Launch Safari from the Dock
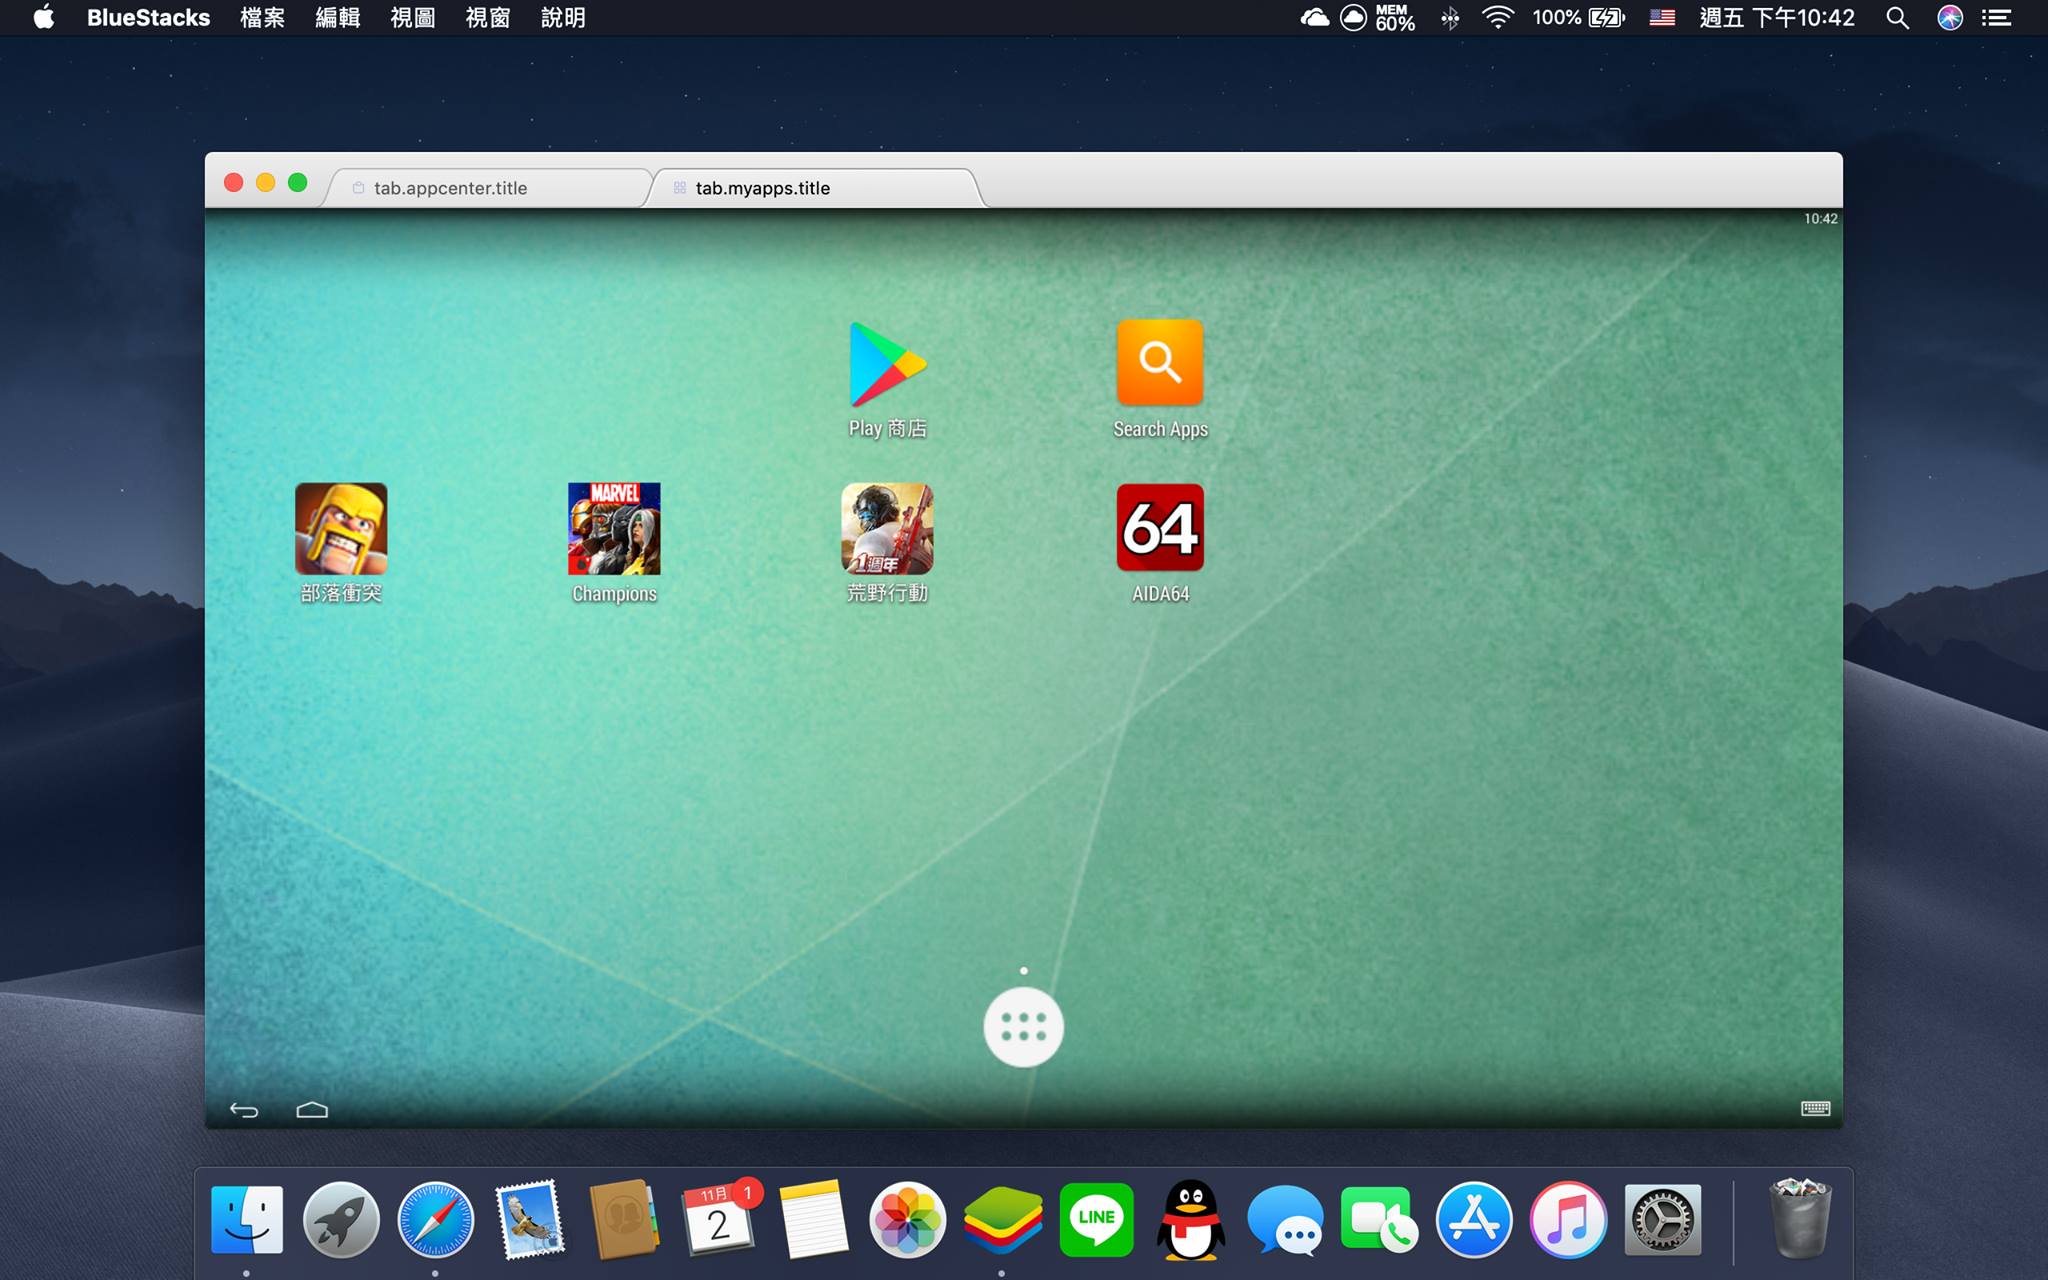 (435, 1219)
